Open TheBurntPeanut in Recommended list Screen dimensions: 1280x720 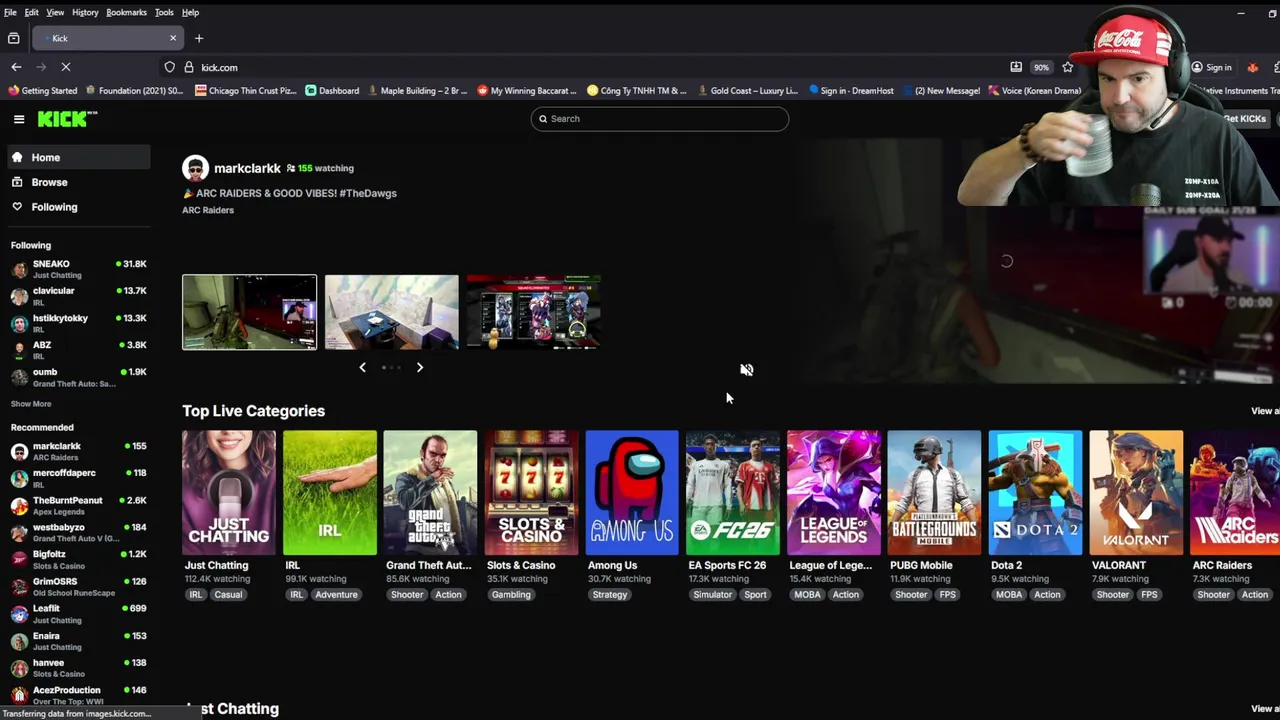click(78, 505)
